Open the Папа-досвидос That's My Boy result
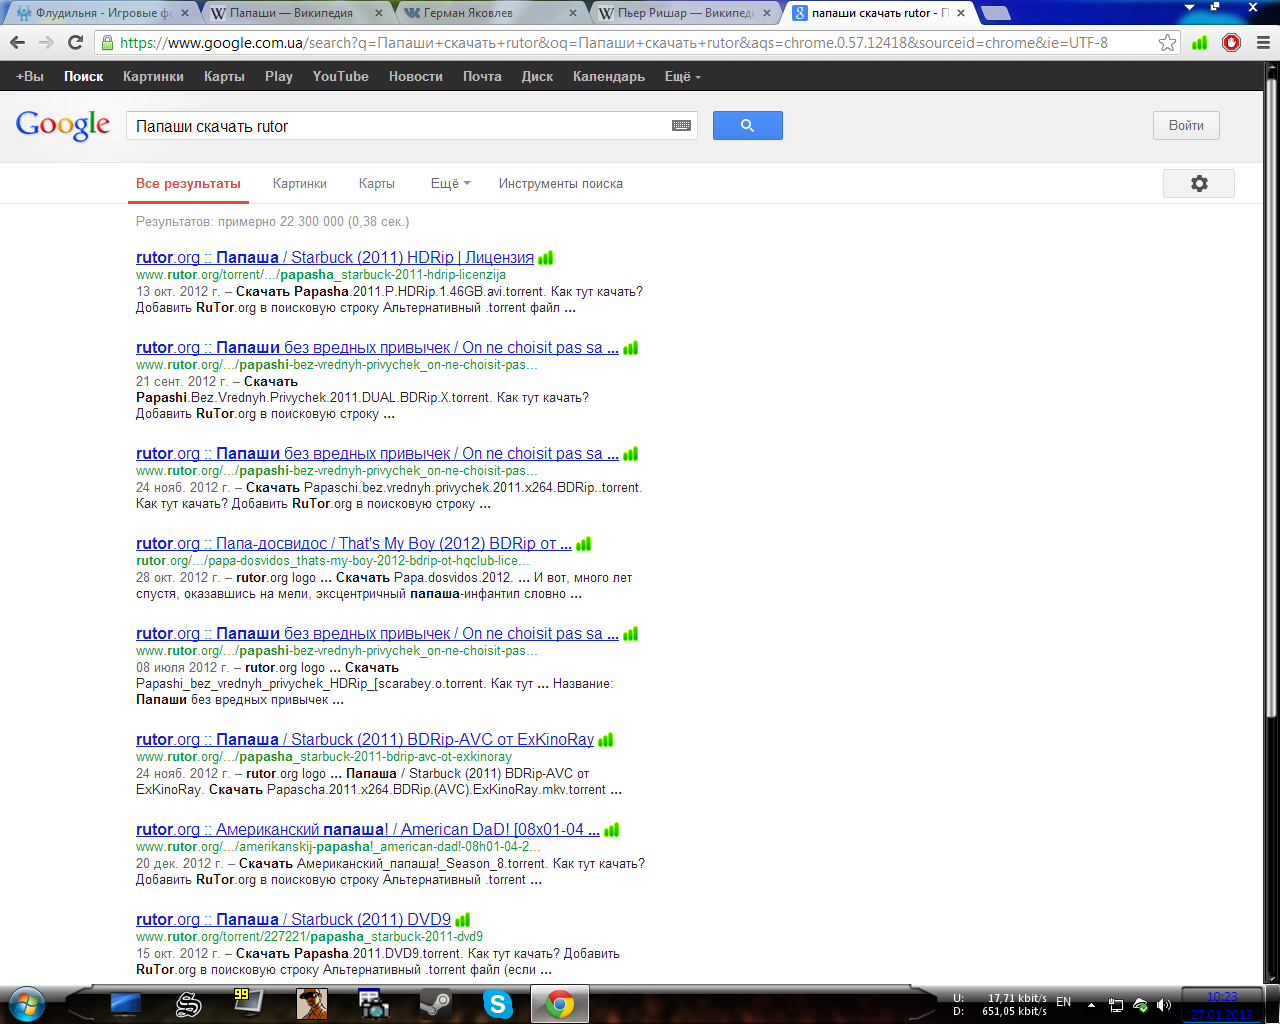The height and width of the screenshot is (1024, 1280). pos(354,544)
